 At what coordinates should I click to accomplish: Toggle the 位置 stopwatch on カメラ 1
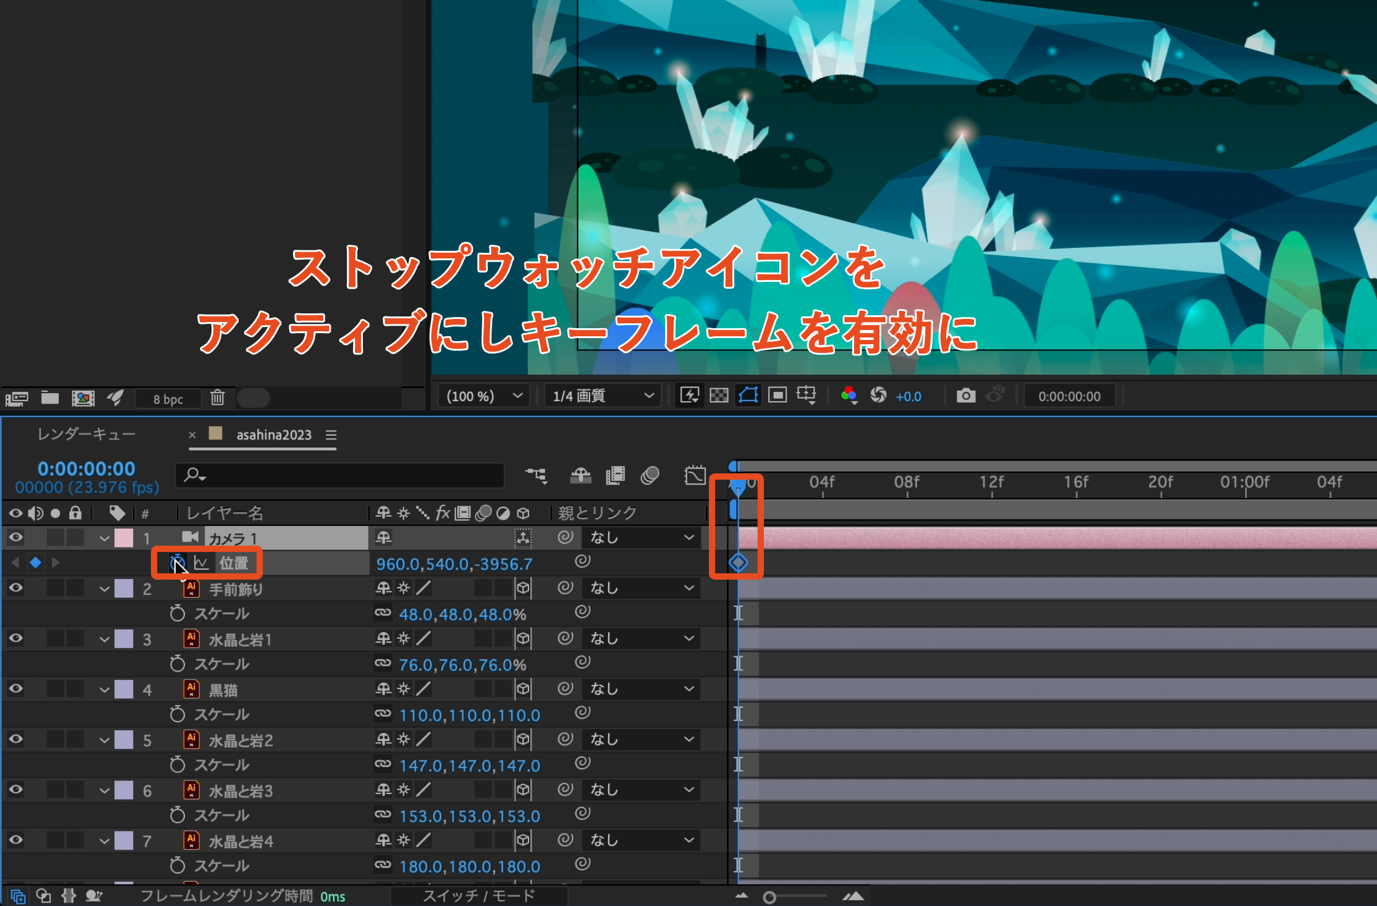coord(177,563)
